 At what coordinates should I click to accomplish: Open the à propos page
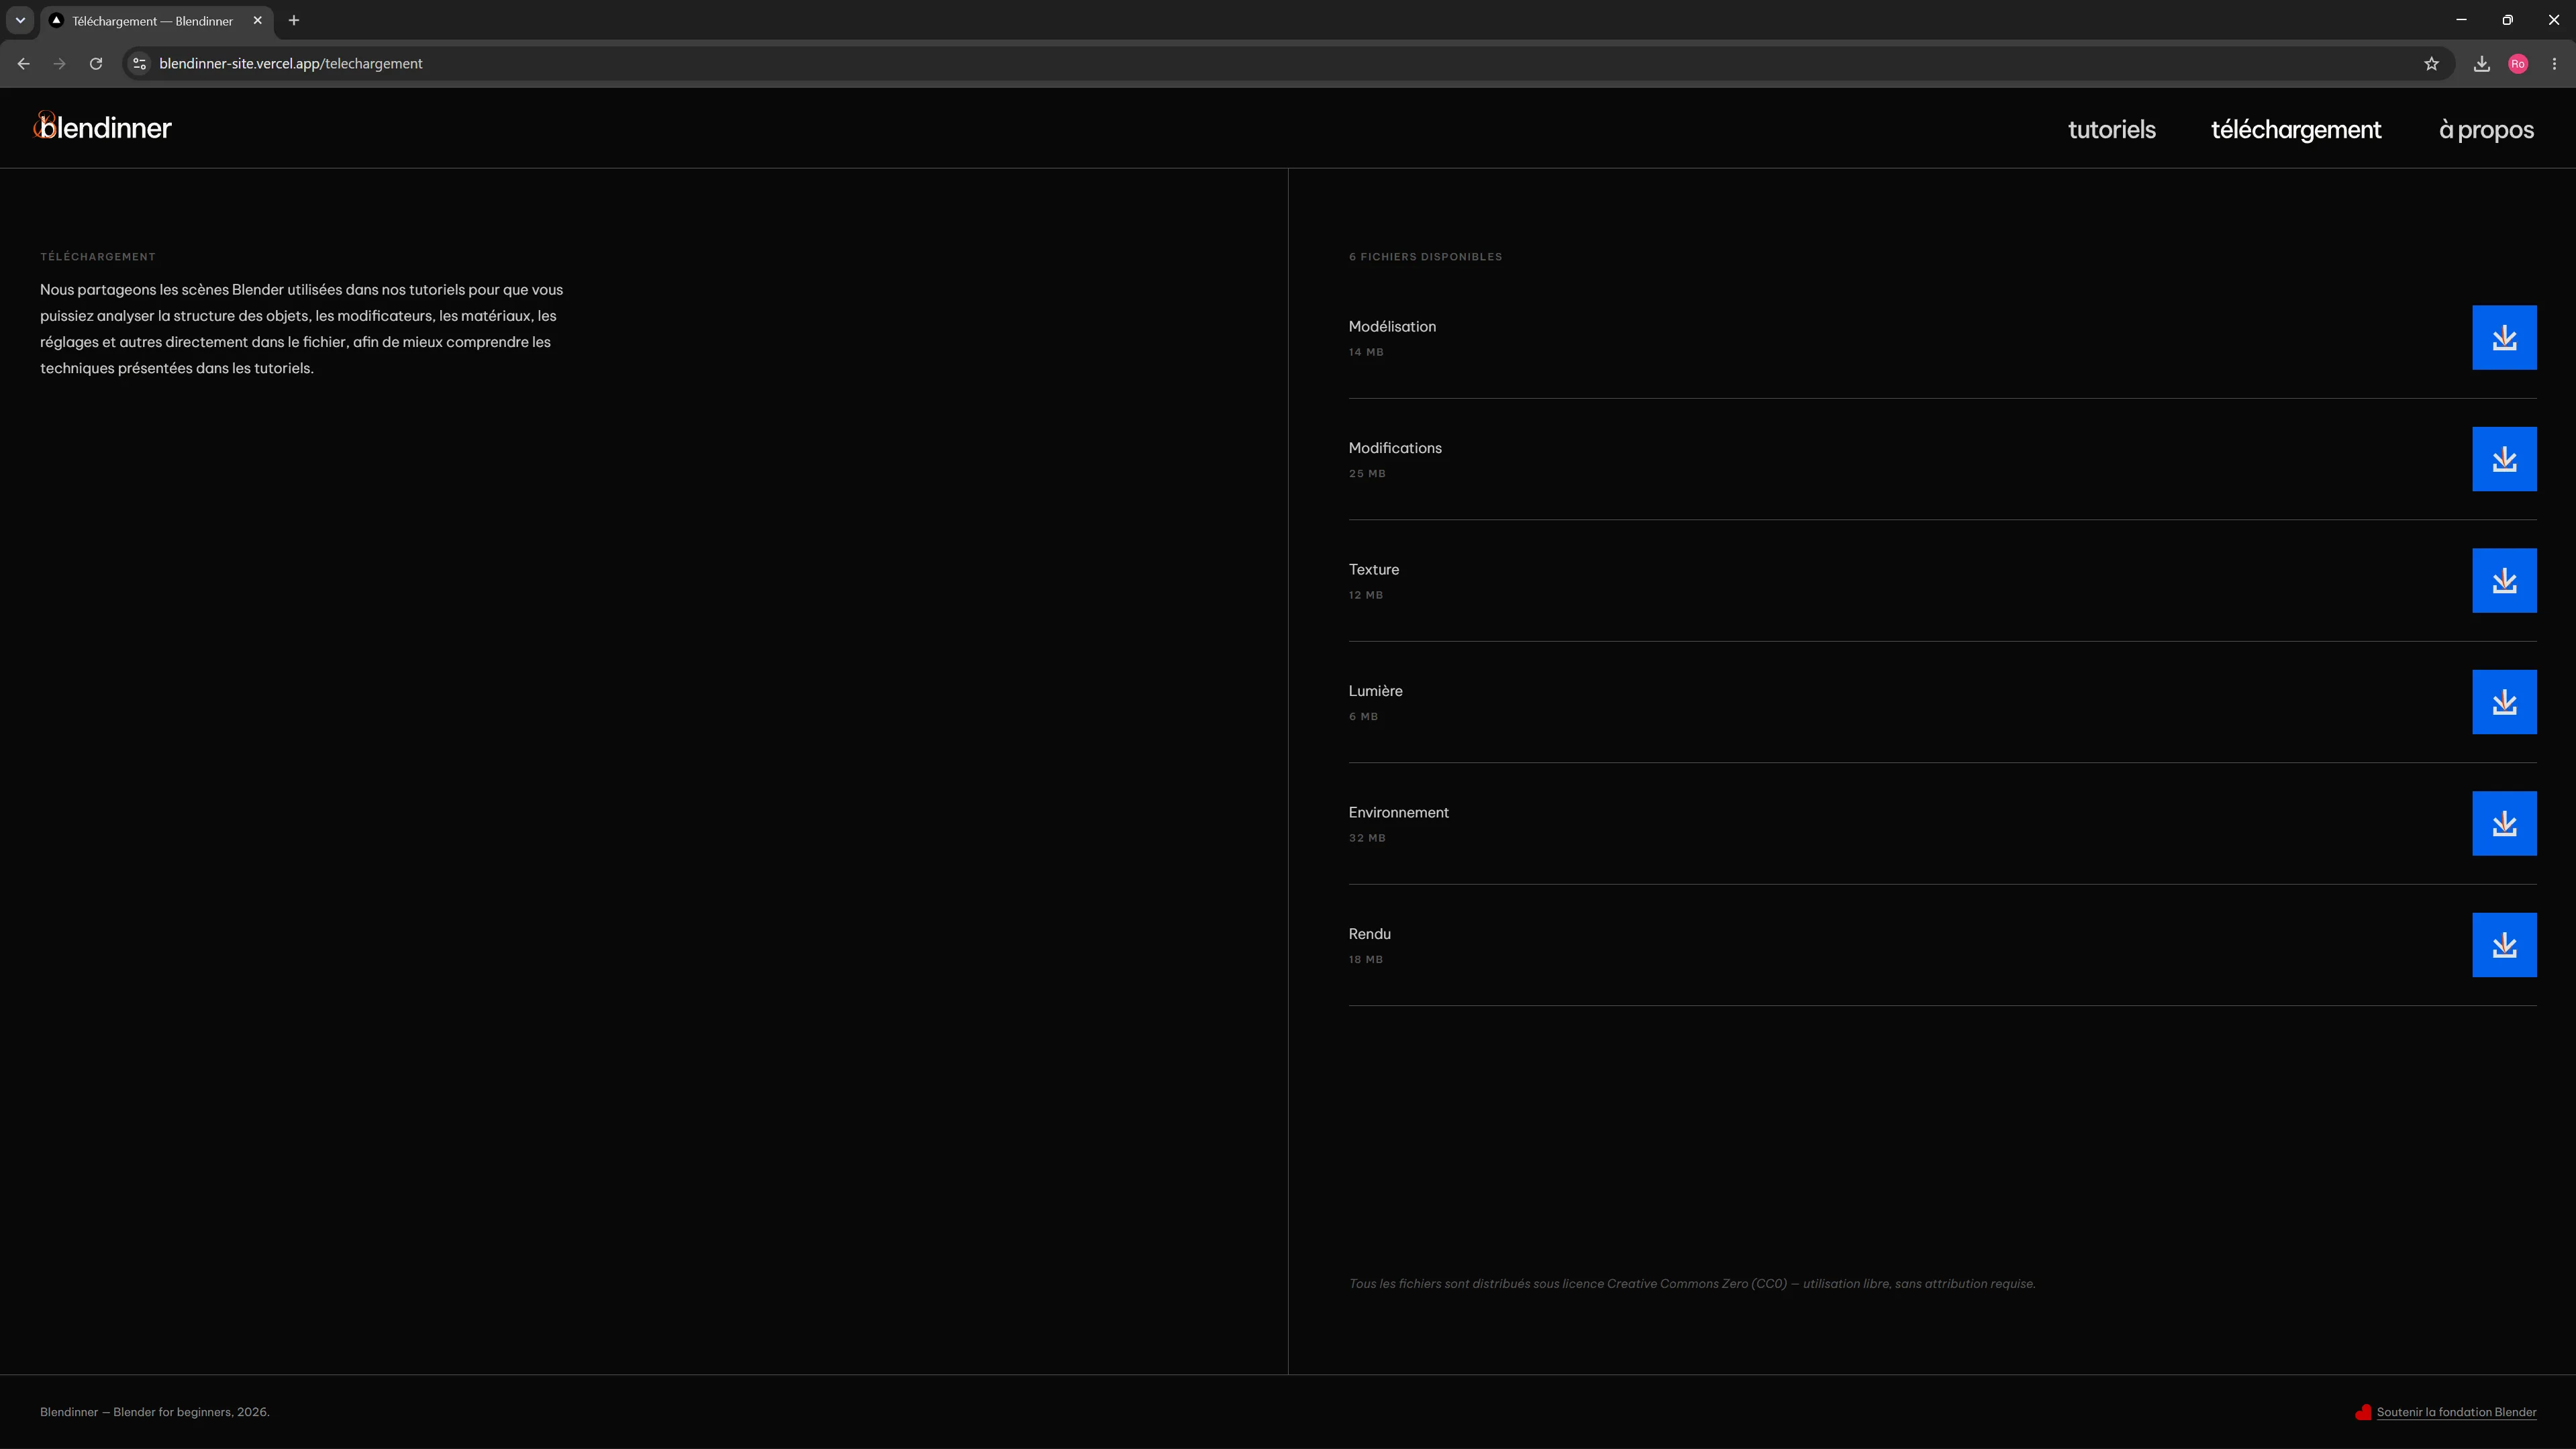(2486, 130)
